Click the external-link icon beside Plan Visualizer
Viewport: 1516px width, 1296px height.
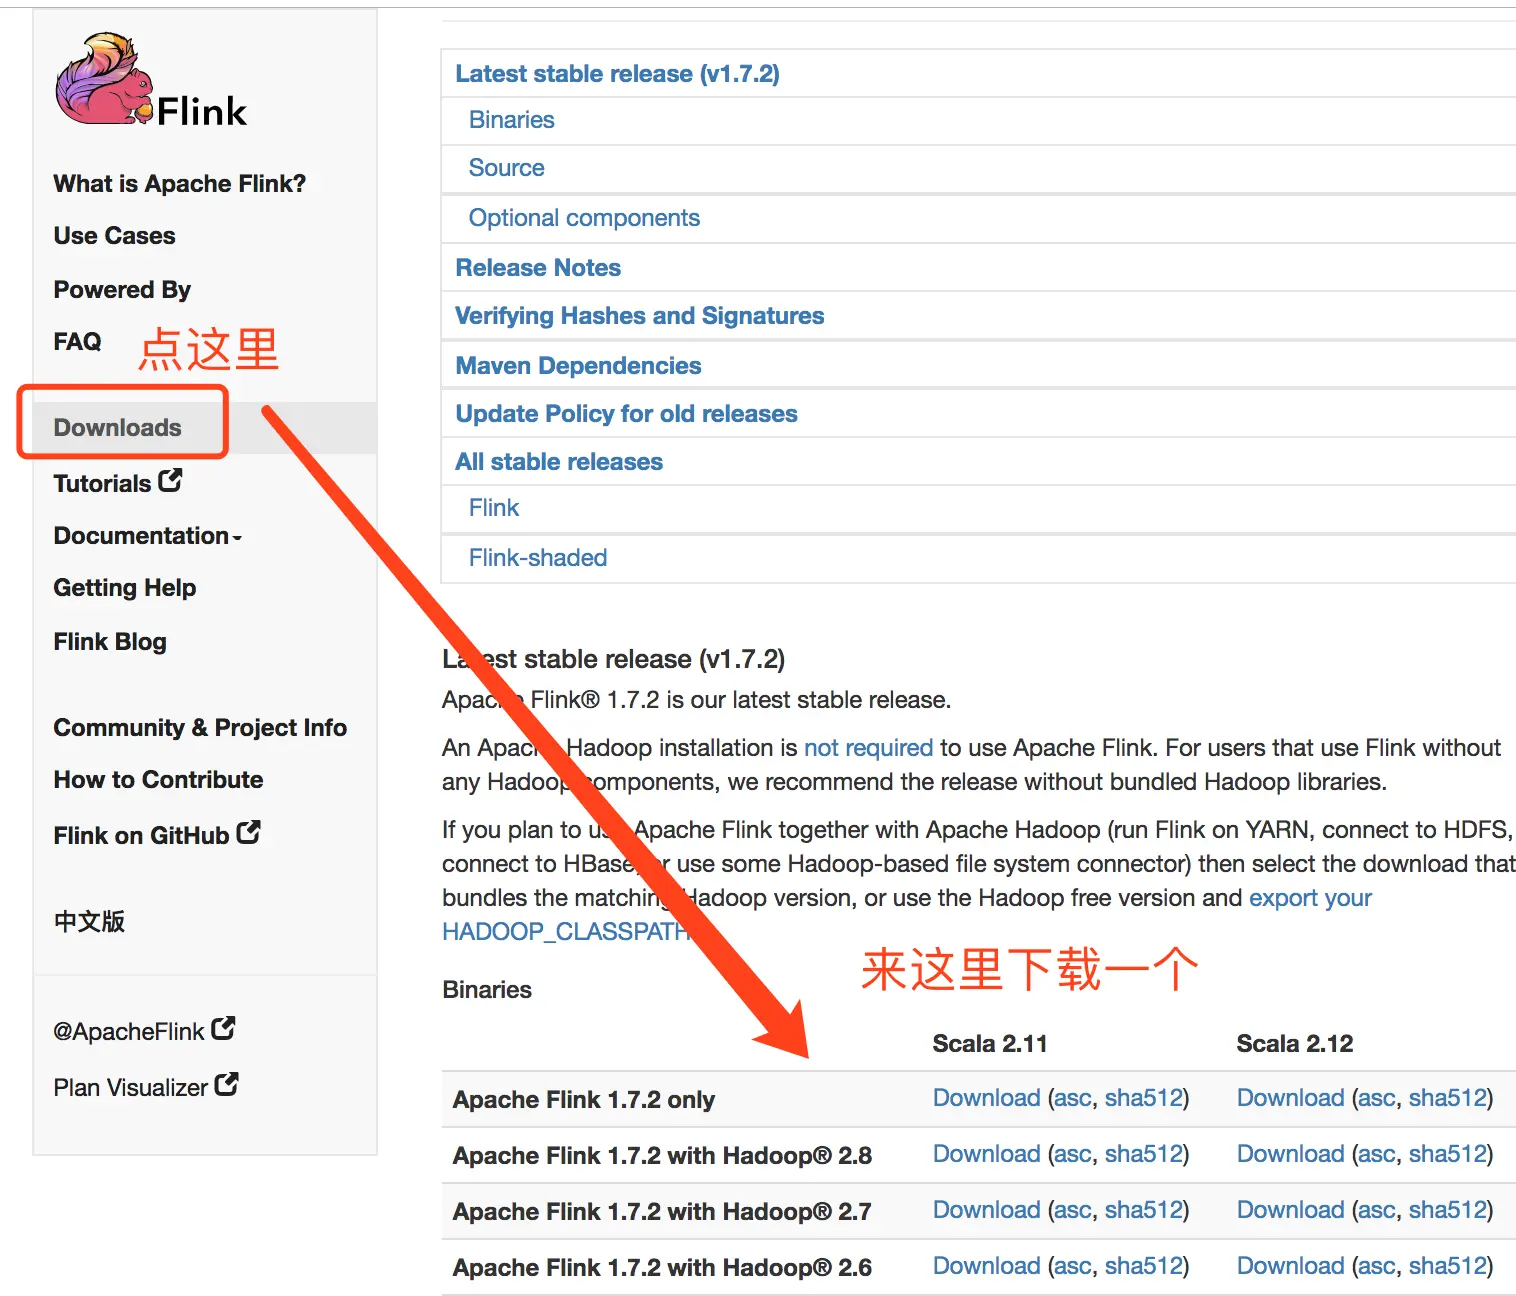[x=227, y=1084]
